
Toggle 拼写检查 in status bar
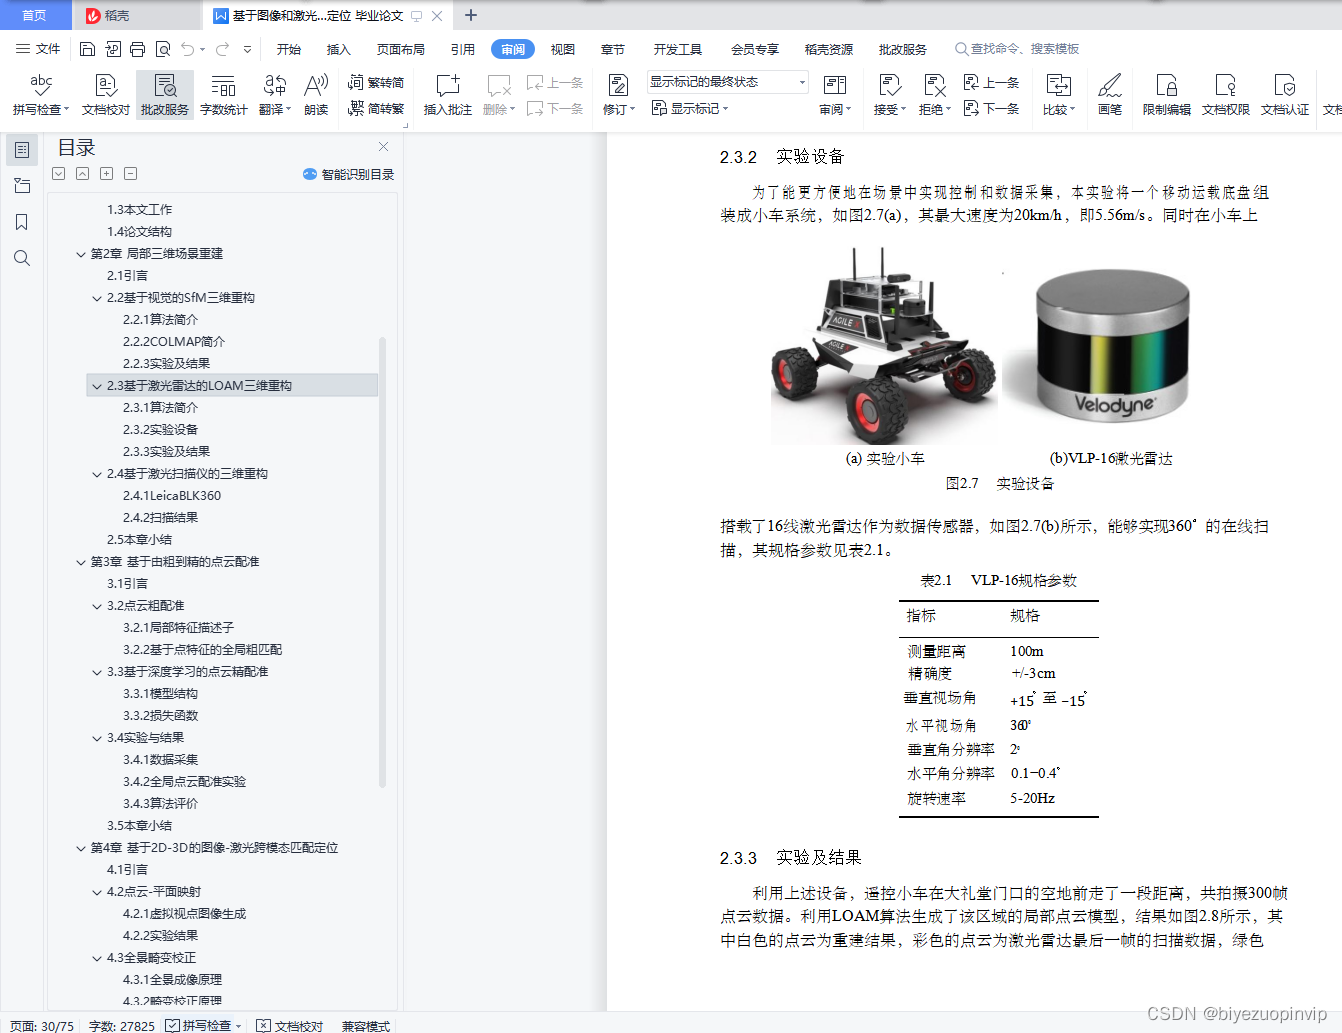pos(204,1025)
